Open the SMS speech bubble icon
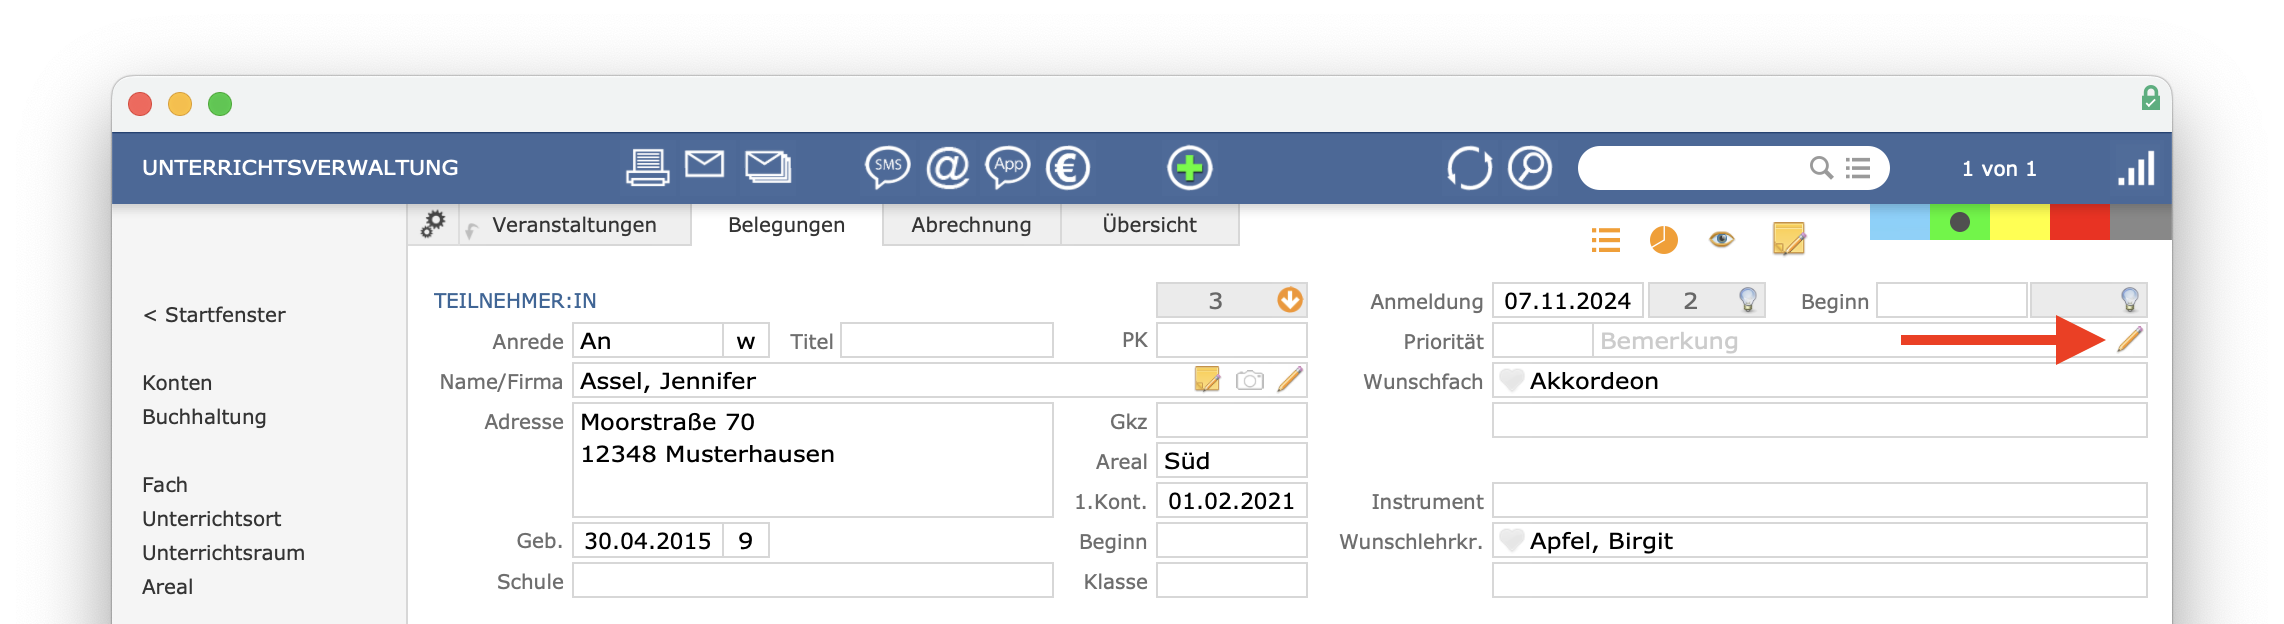Screen dimensions: 2284x624 [888, 167]
